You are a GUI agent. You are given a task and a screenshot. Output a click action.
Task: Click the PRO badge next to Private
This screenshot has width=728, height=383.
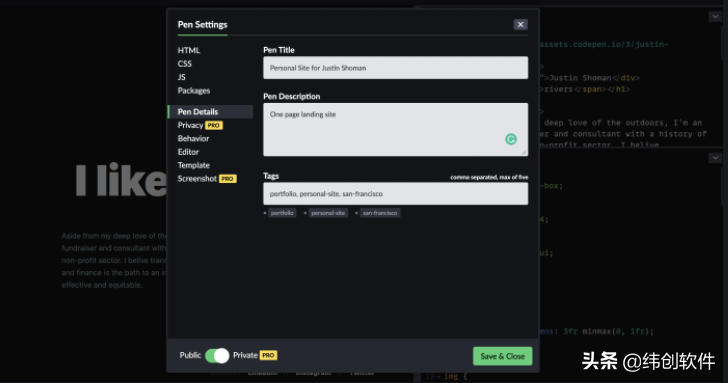click(268, 355)
